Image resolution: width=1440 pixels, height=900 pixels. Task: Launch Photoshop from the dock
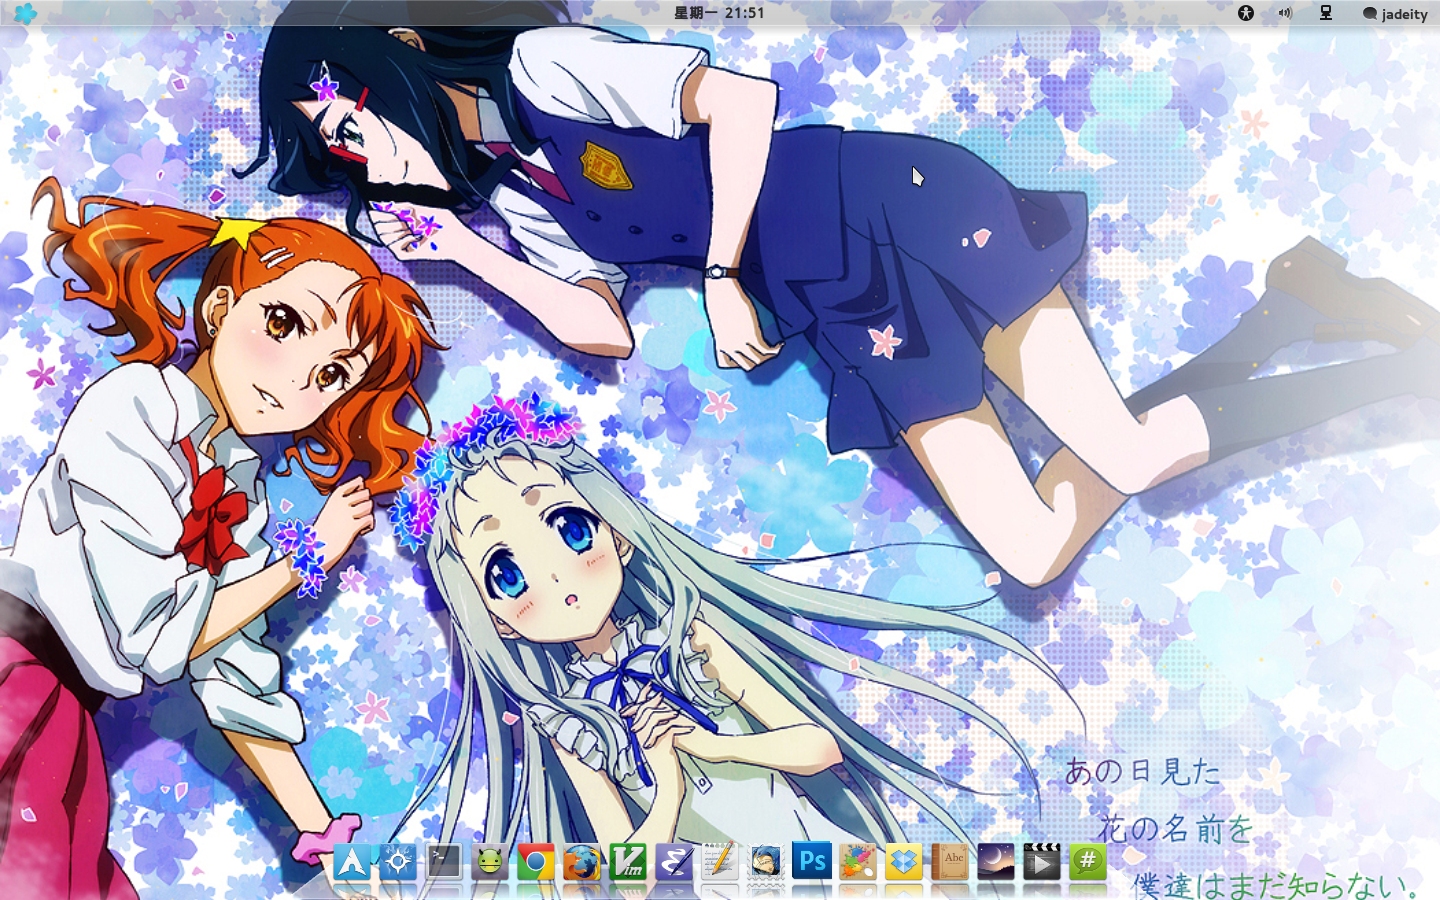(812, 862)
